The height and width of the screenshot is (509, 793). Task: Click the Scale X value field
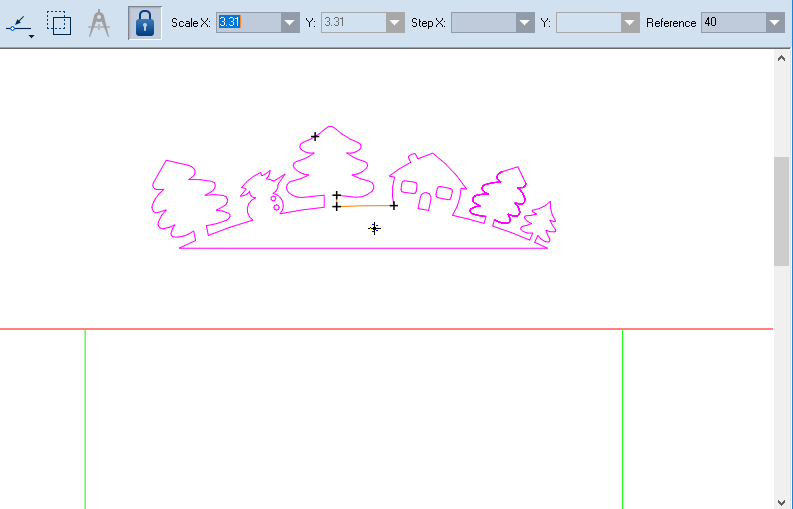point(247,22)
